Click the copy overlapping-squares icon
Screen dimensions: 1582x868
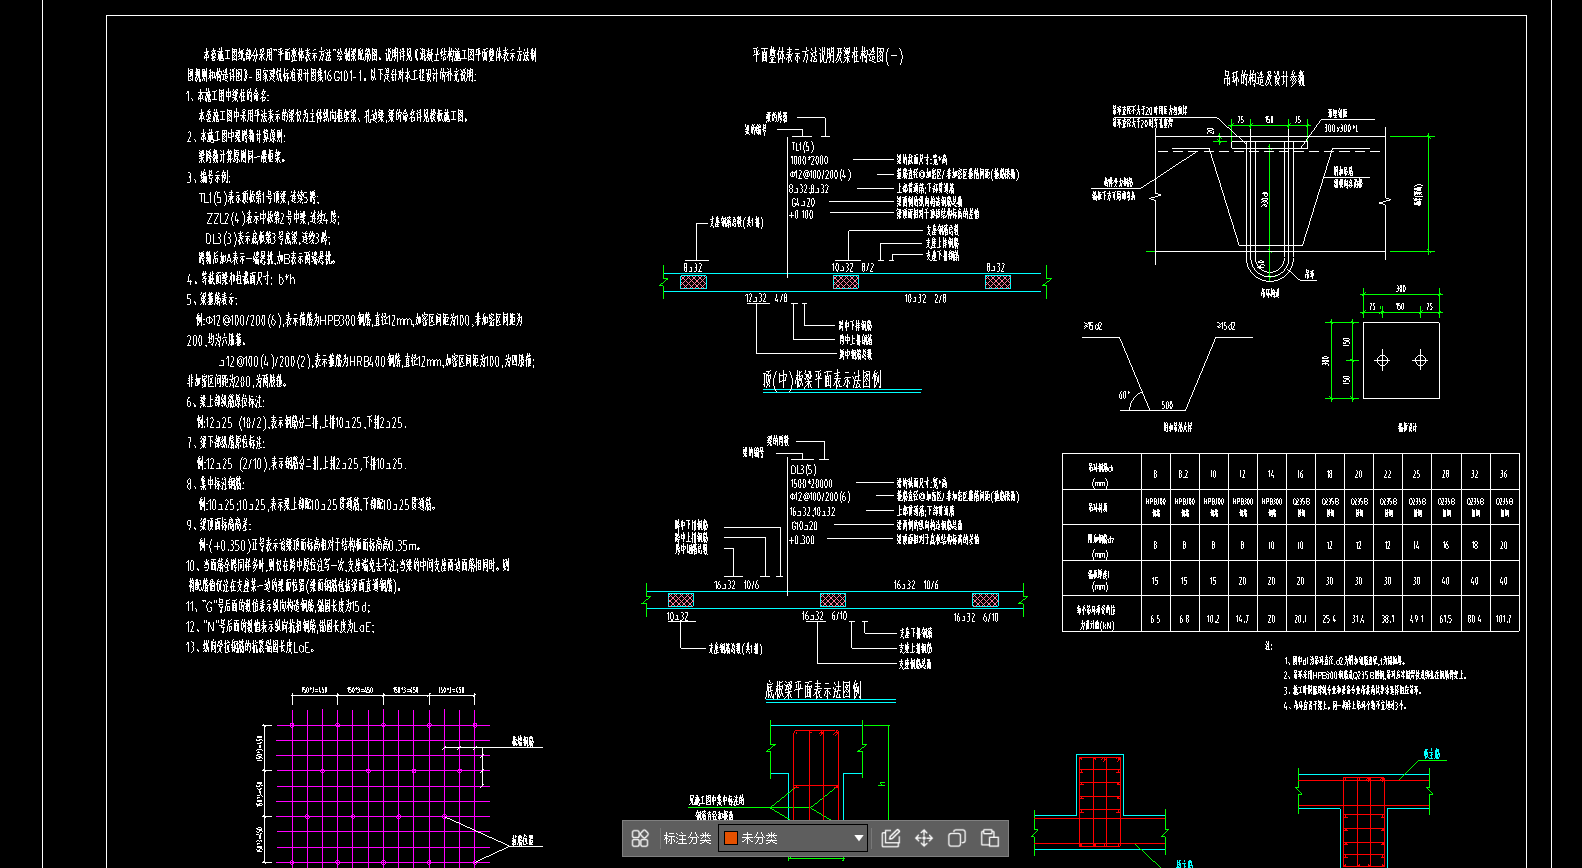(957, 838)
